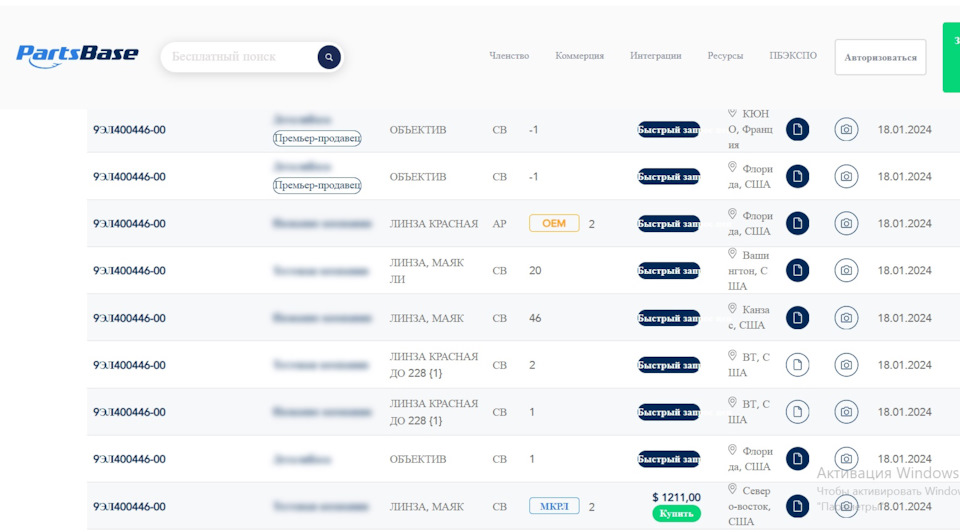Viewport: 960px width, 532px height.
Task: Click the Авторизоваться button
Action: tap(880, 58)
